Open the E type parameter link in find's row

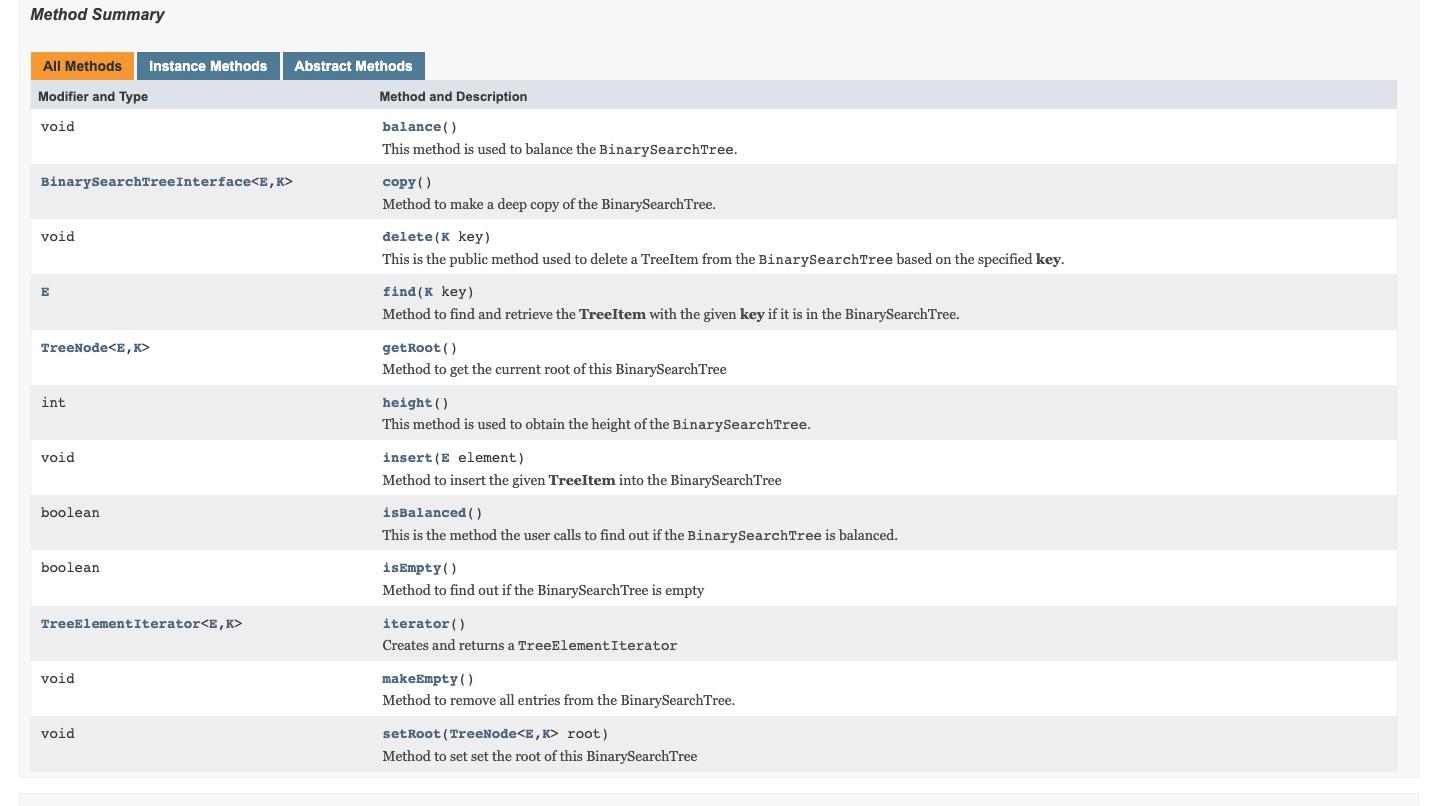(44, 291)
